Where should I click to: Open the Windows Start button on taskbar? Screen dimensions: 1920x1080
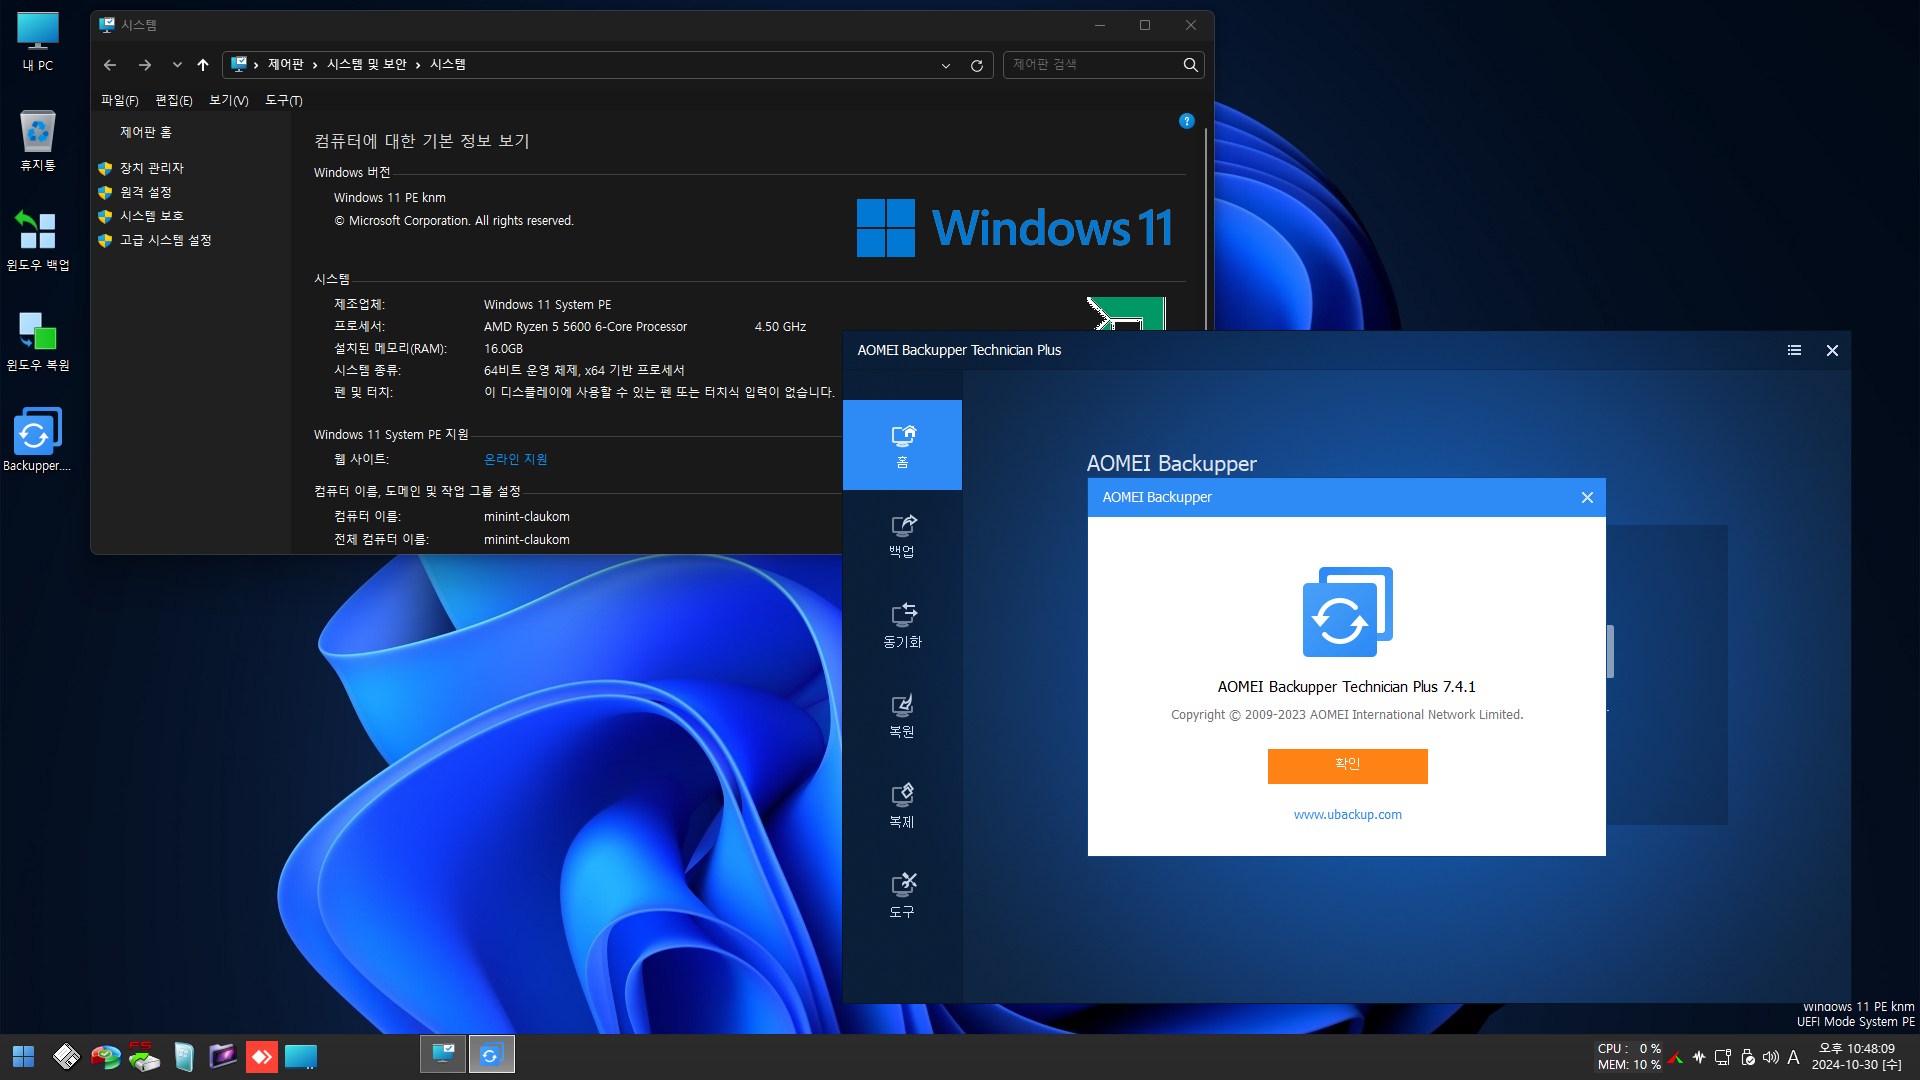click(x=23, y=1056)
